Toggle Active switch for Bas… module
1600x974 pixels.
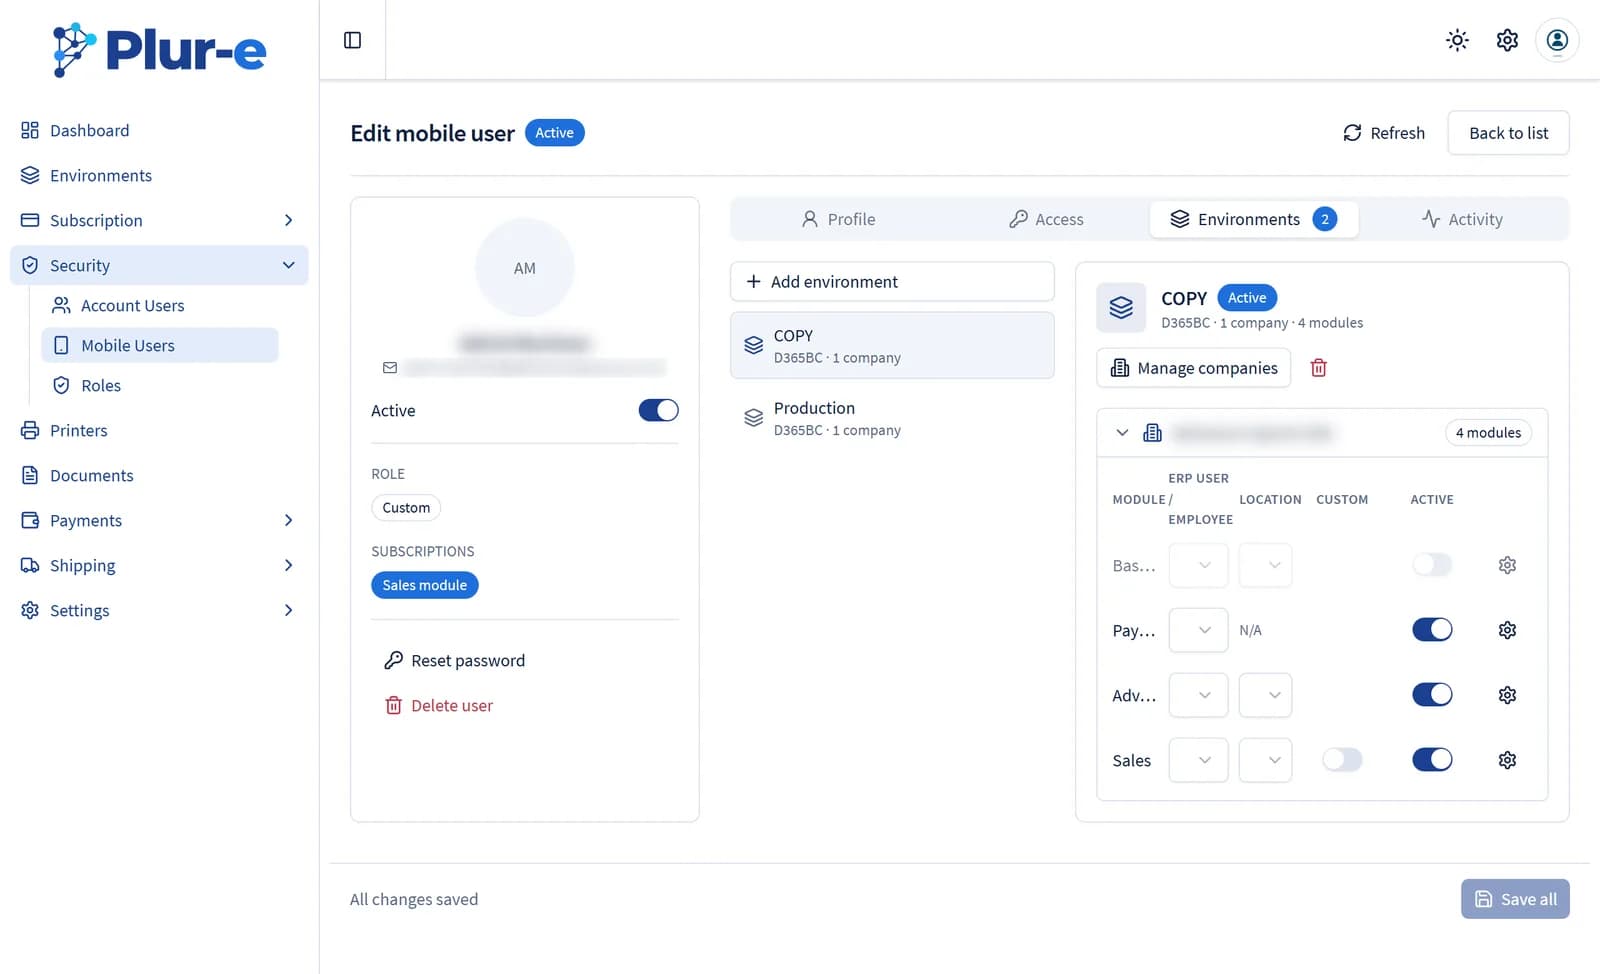point(1432,565)
